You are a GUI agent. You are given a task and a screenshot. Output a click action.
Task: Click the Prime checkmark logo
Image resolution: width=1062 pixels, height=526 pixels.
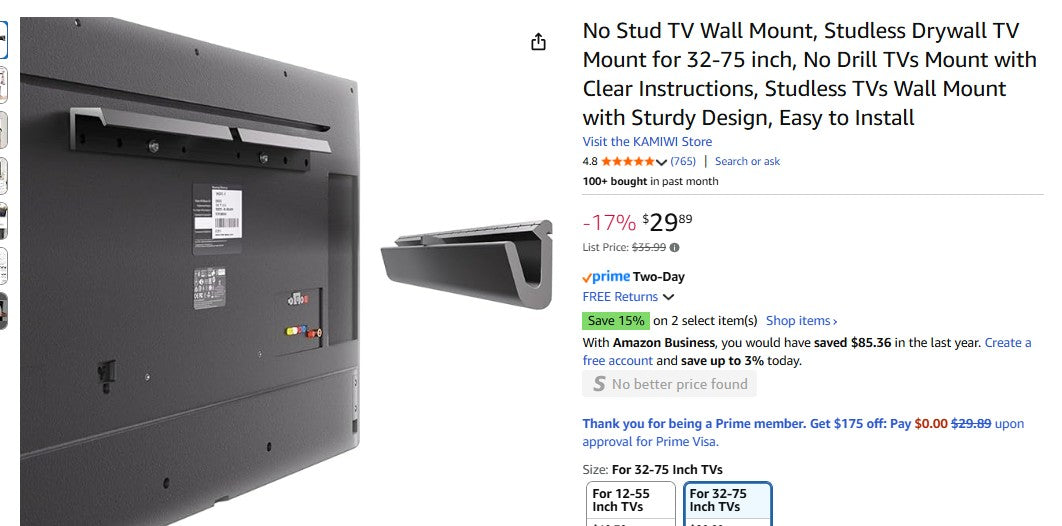(606, 277)
